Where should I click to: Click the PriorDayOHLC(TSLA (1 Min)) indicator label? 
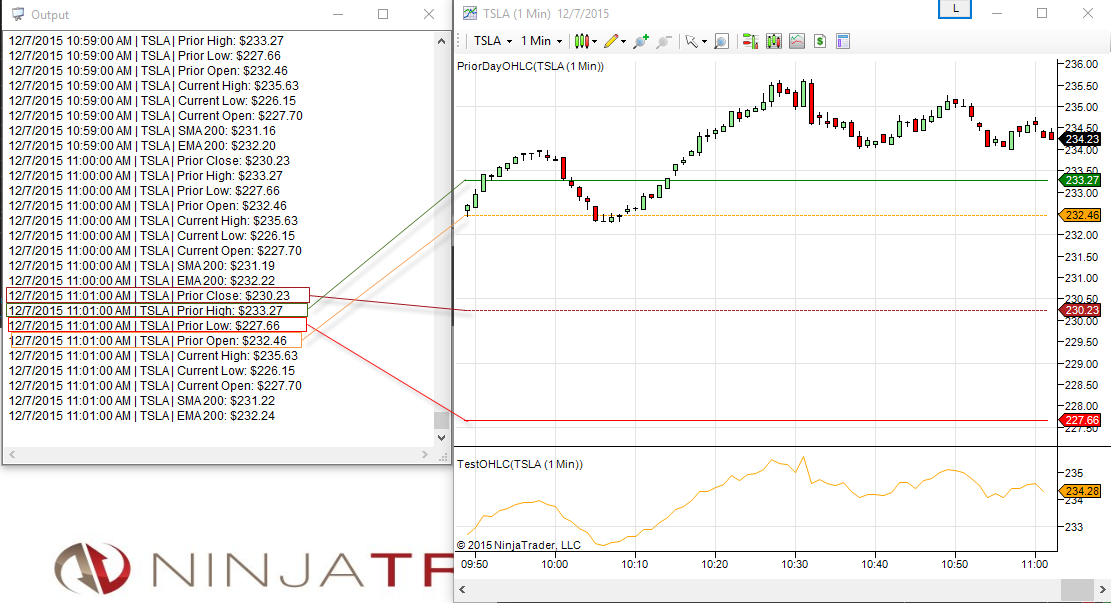(x=531, y=67)
